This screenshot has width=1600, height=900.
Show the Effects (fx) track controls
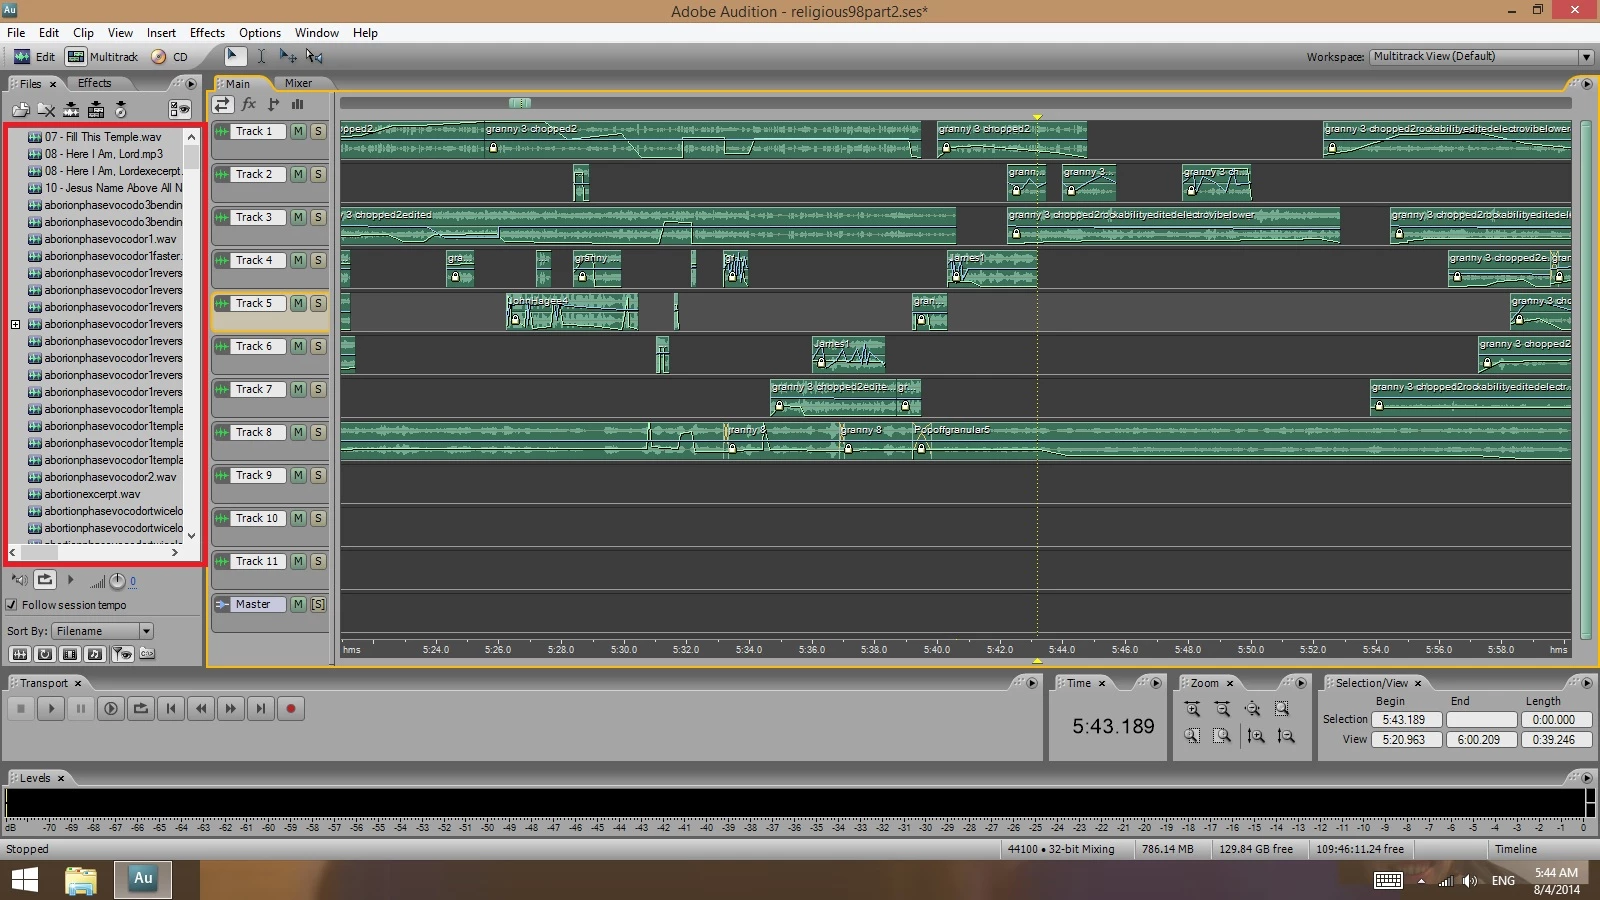coord(249,104)
